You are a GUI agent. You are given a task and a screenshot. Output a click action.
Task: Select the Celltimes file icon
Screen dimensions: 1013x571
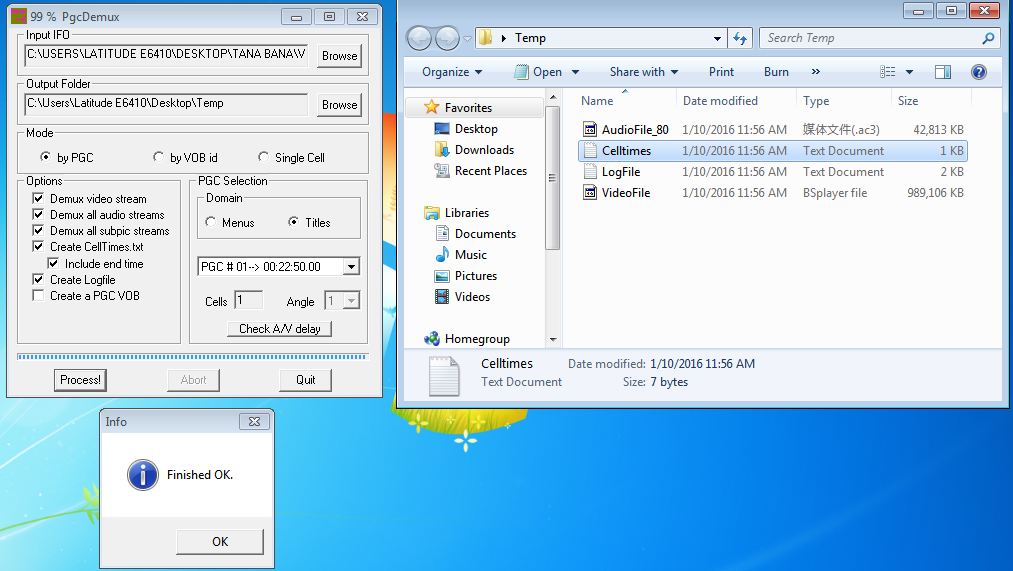590,151
